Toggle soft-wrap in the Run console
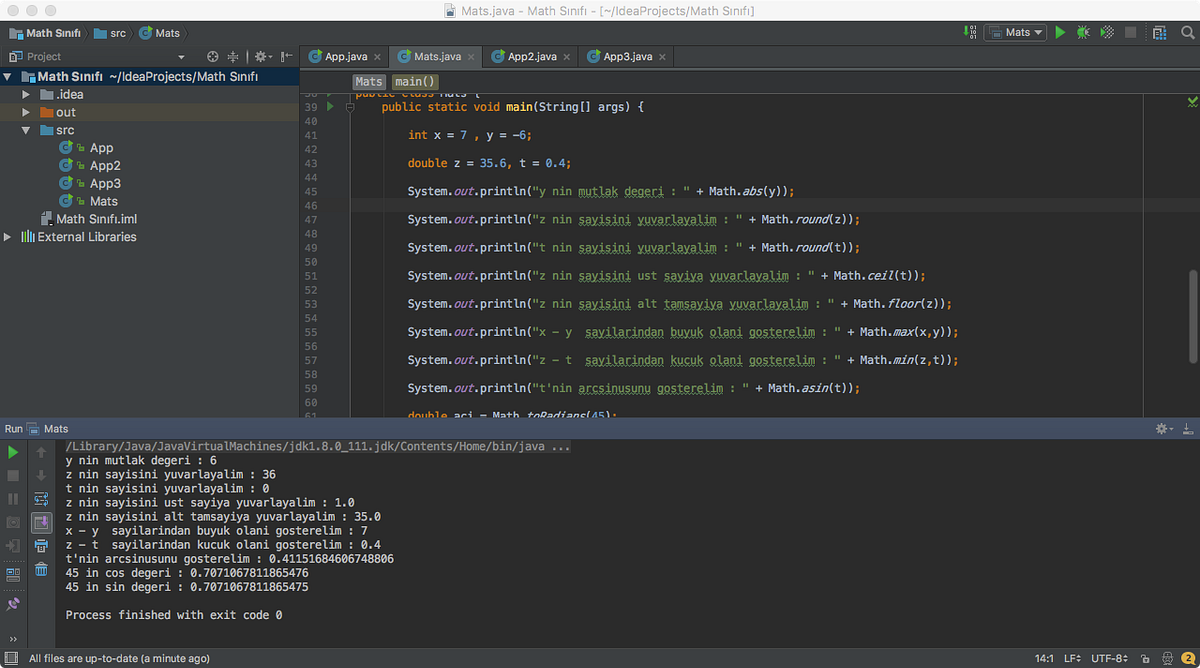Screen dimensions: 1200x668 point(41,499)
